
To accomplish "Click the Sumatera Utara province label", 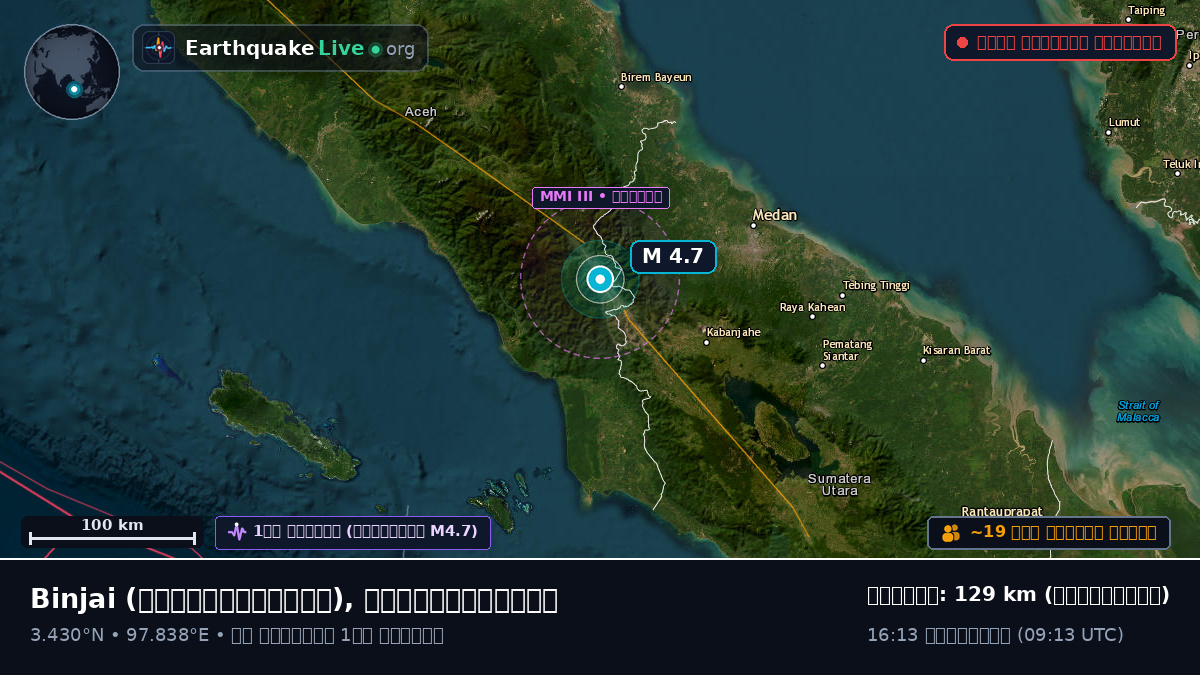I will (x=839, y=485).
